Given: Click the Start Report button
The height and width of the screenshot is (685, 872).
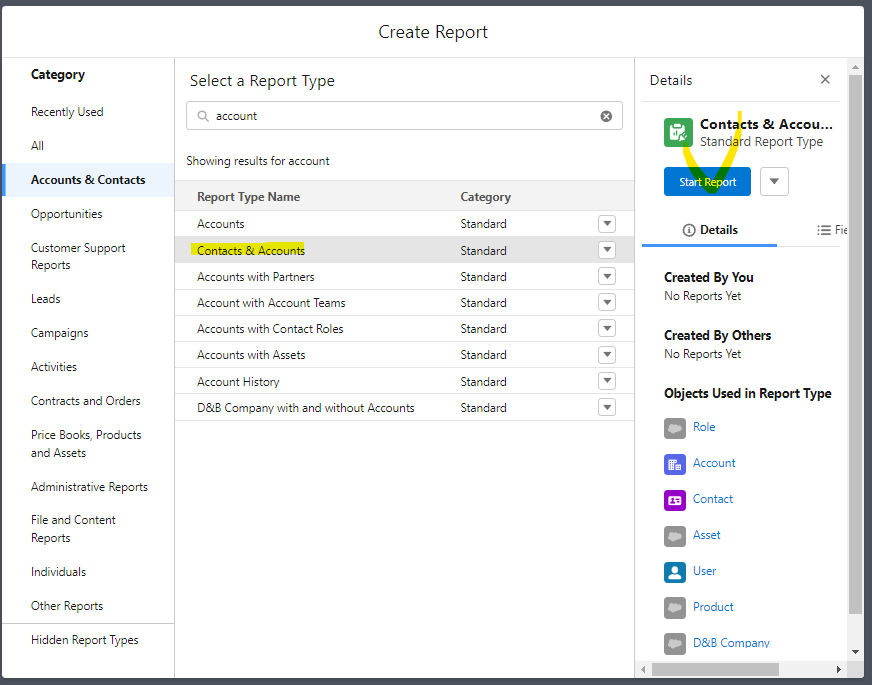Looking at the screenshot, I should (x=707, y=182).
